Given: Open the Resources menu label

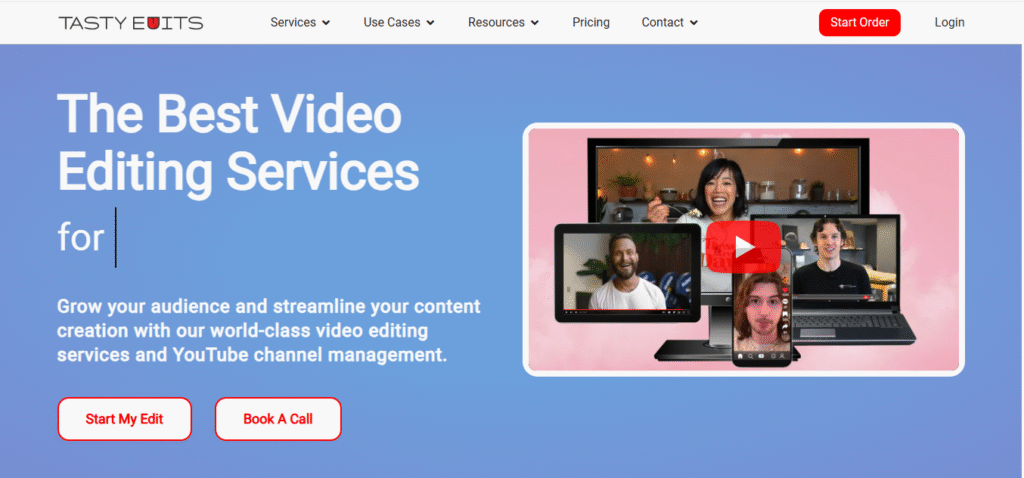Looking at the screenshot, I should [496, 22].
